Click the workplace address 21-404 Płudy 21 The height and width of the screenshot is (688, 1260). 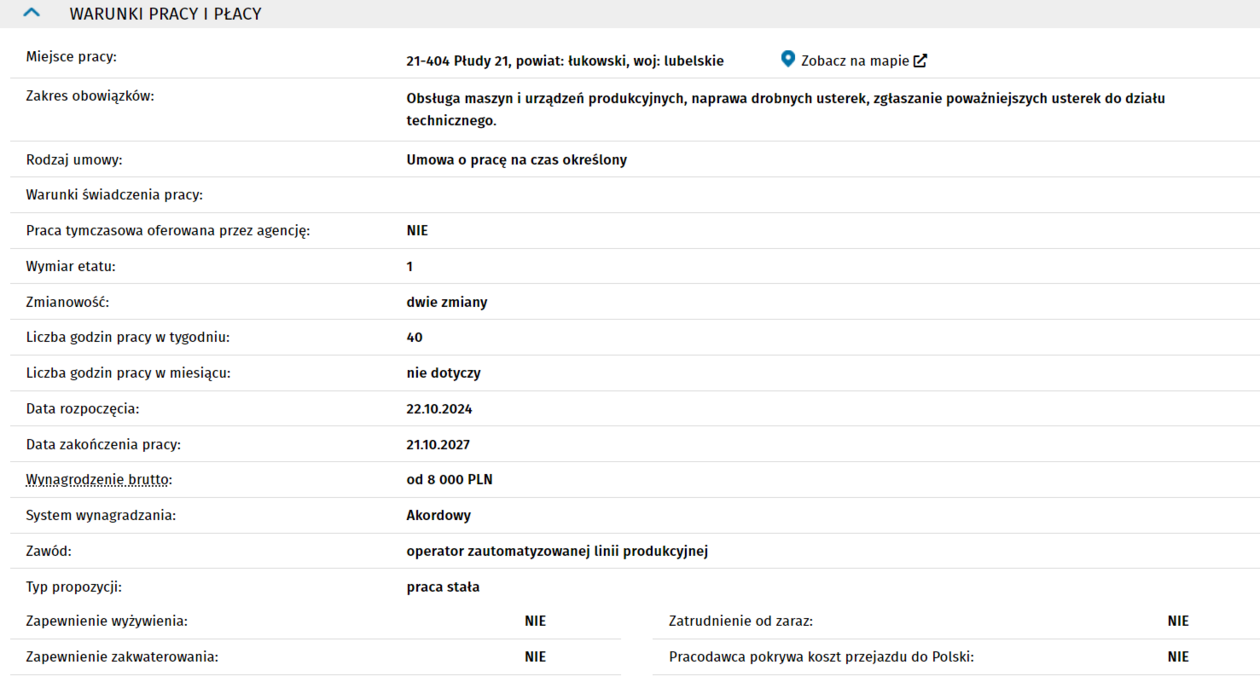(564, 61)
